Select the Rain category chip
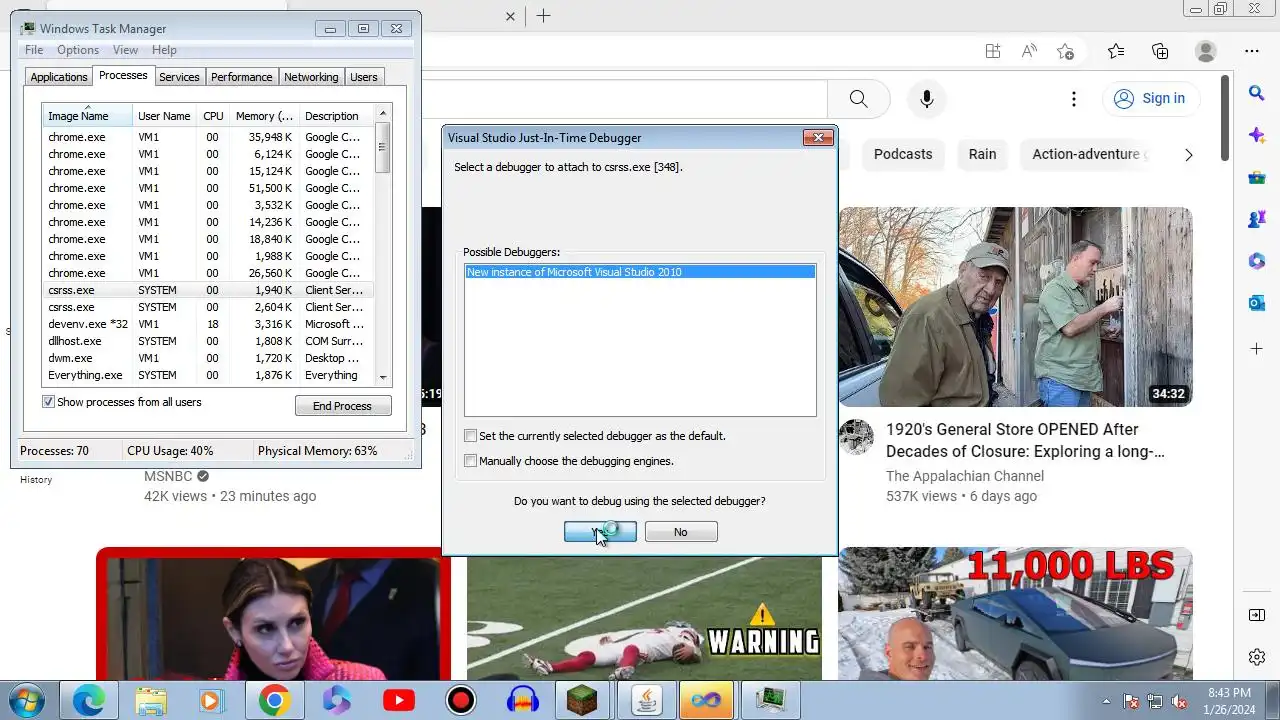The image size is (1280, 720). coord(982,154)
